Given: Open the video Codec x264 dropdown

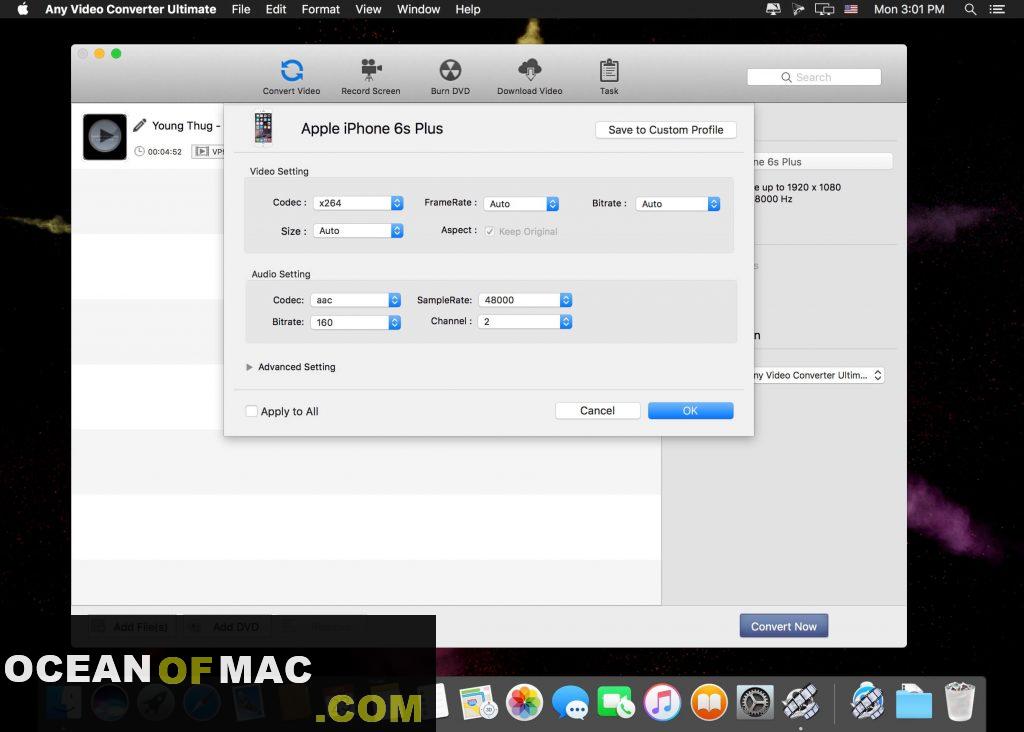Looking at the screenshot, I should (x=358, y=203).
